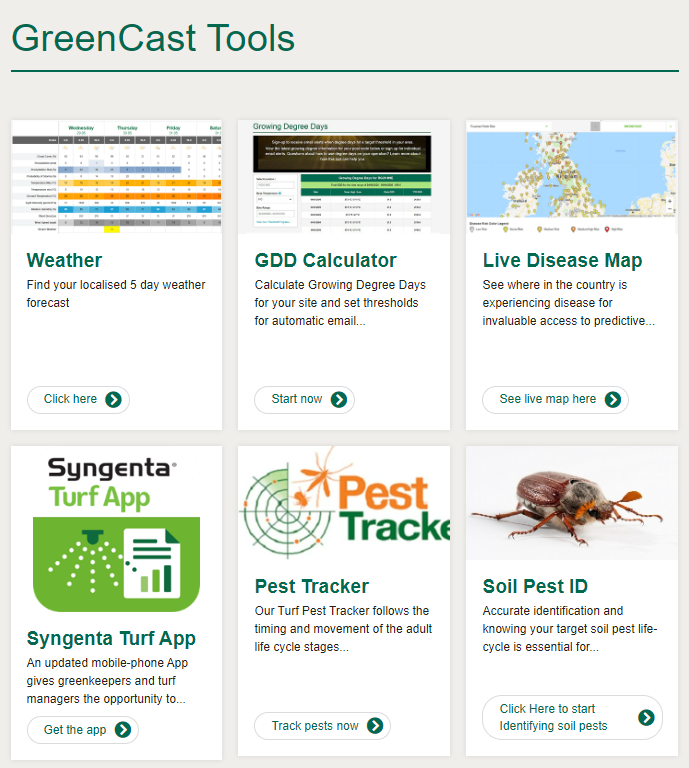Click arrow icon beside 'See live map here'

pos(612,400)
